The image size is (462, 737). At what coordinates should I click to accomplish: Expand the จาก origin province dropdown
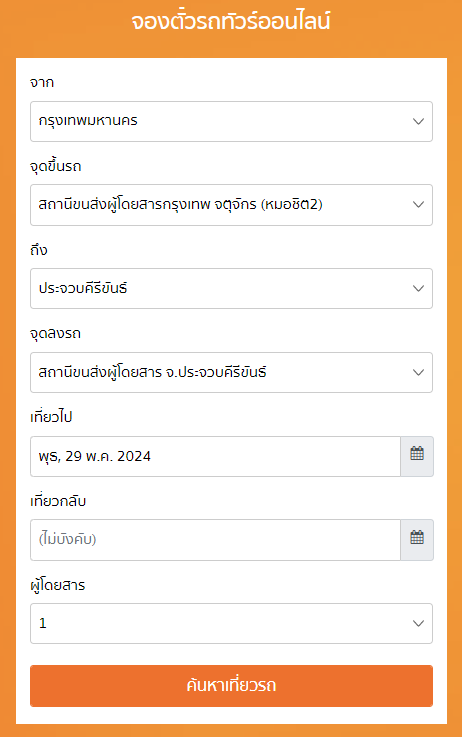(231, 121)
